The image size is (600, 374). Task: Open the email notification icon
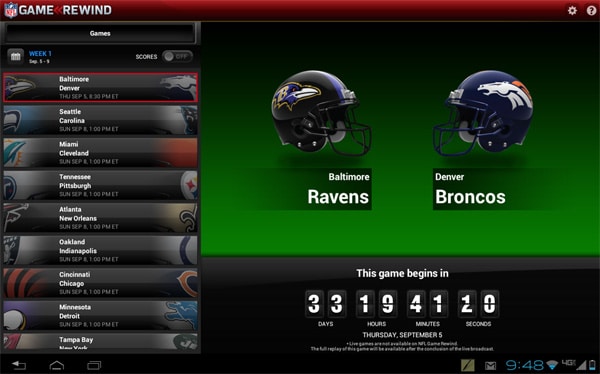pyautogui.click(x=491, y=366)
